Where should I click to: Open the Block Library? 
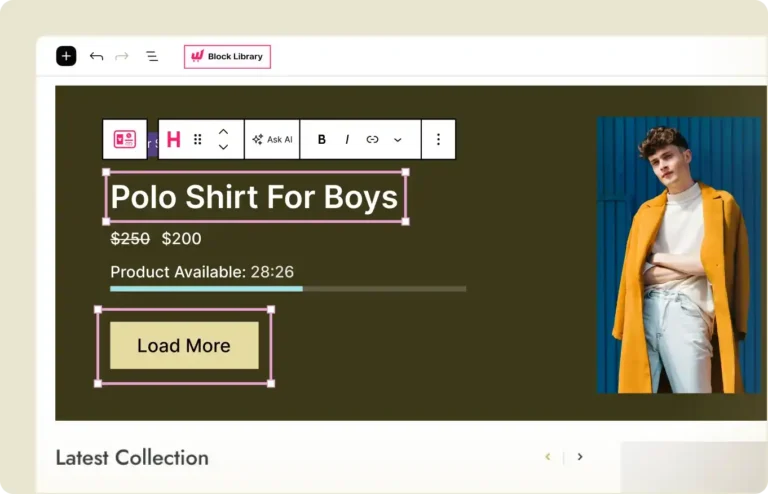pyautogui.click(x=227, y=57)
